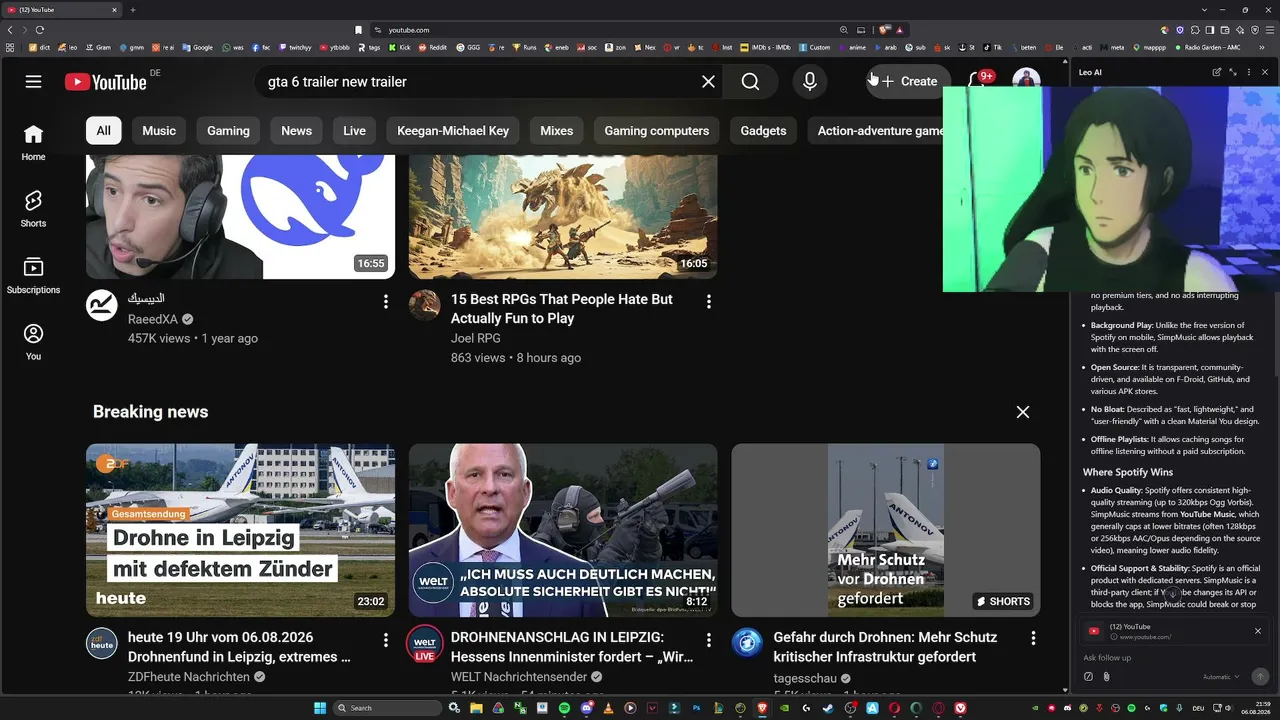The width and height of the screenshot is (1280, 720).
Task: Select the All filter chip
Action: 104,131
